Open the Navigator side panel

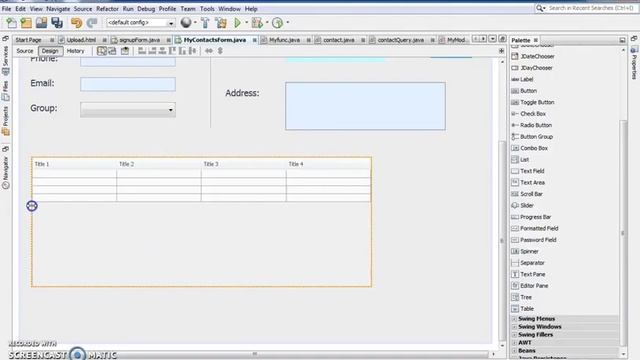(x=5, y=173)
